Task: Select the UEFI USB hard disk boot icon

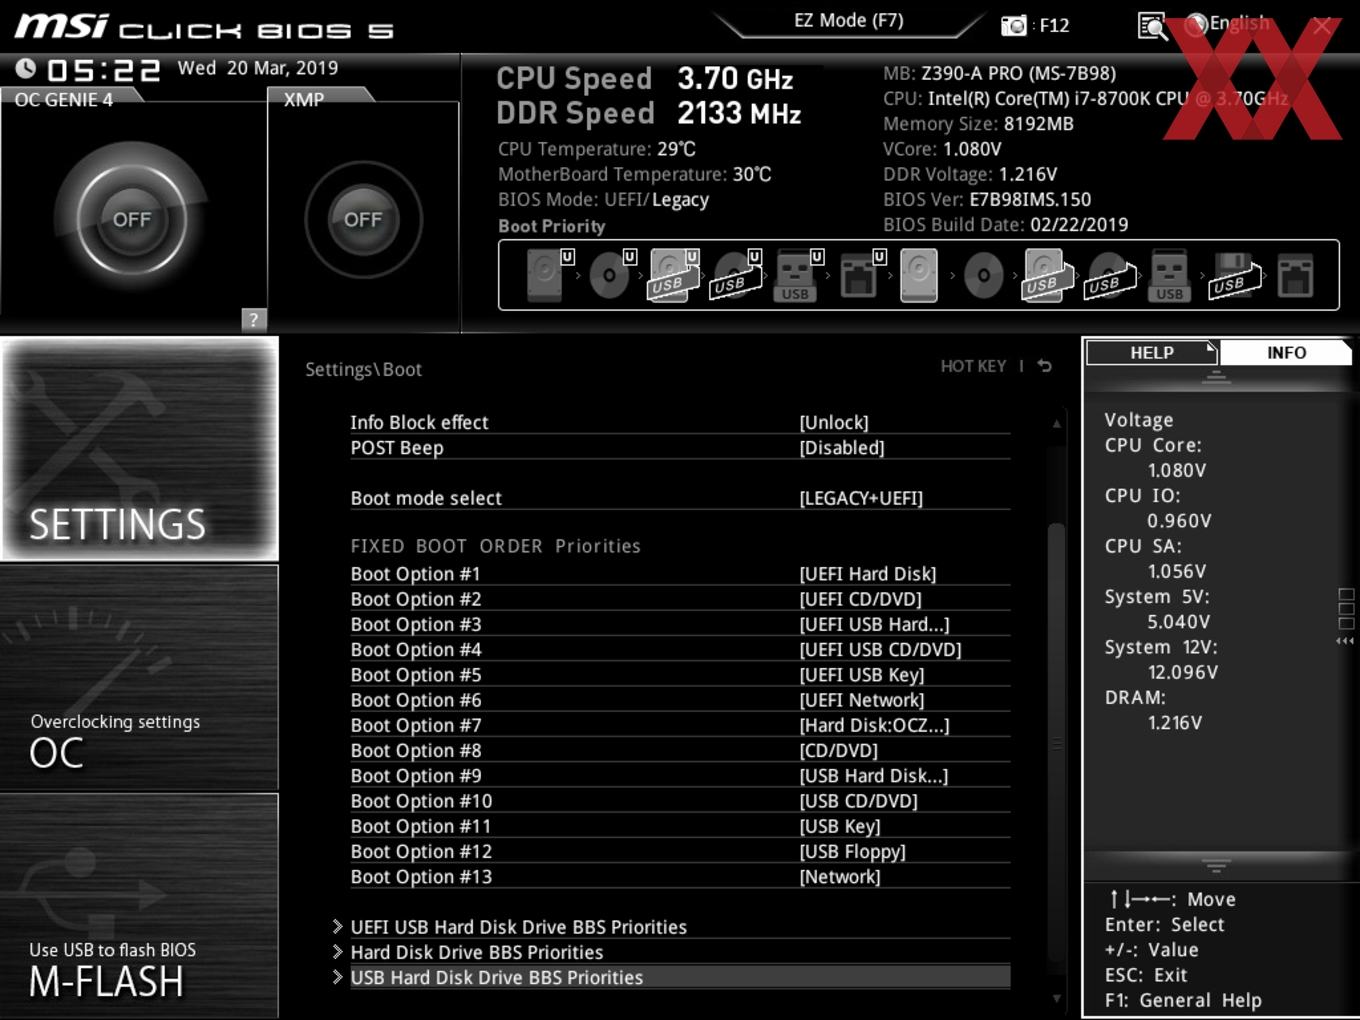Action: pyautogui.click(x=674, y=275)
